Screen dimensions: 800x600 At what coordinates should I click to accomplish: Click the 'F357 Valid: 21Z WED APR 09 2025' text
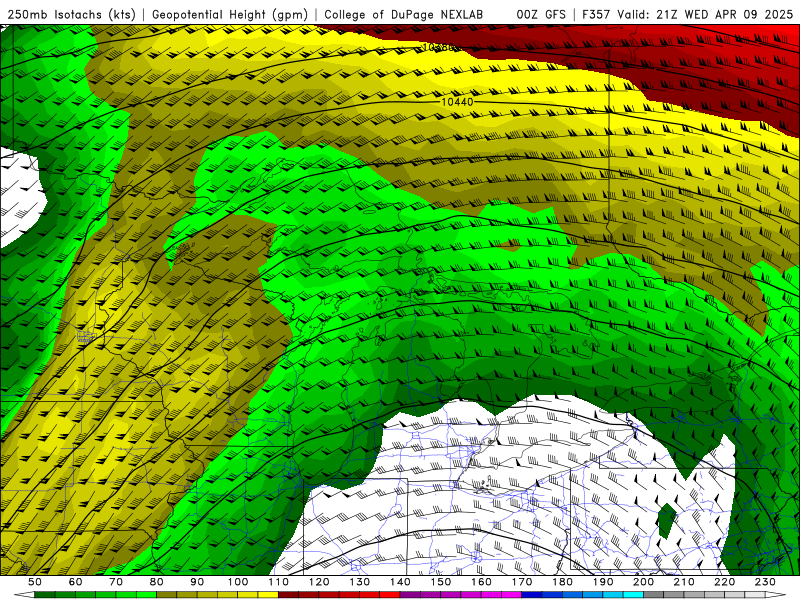tap(687, 14)
